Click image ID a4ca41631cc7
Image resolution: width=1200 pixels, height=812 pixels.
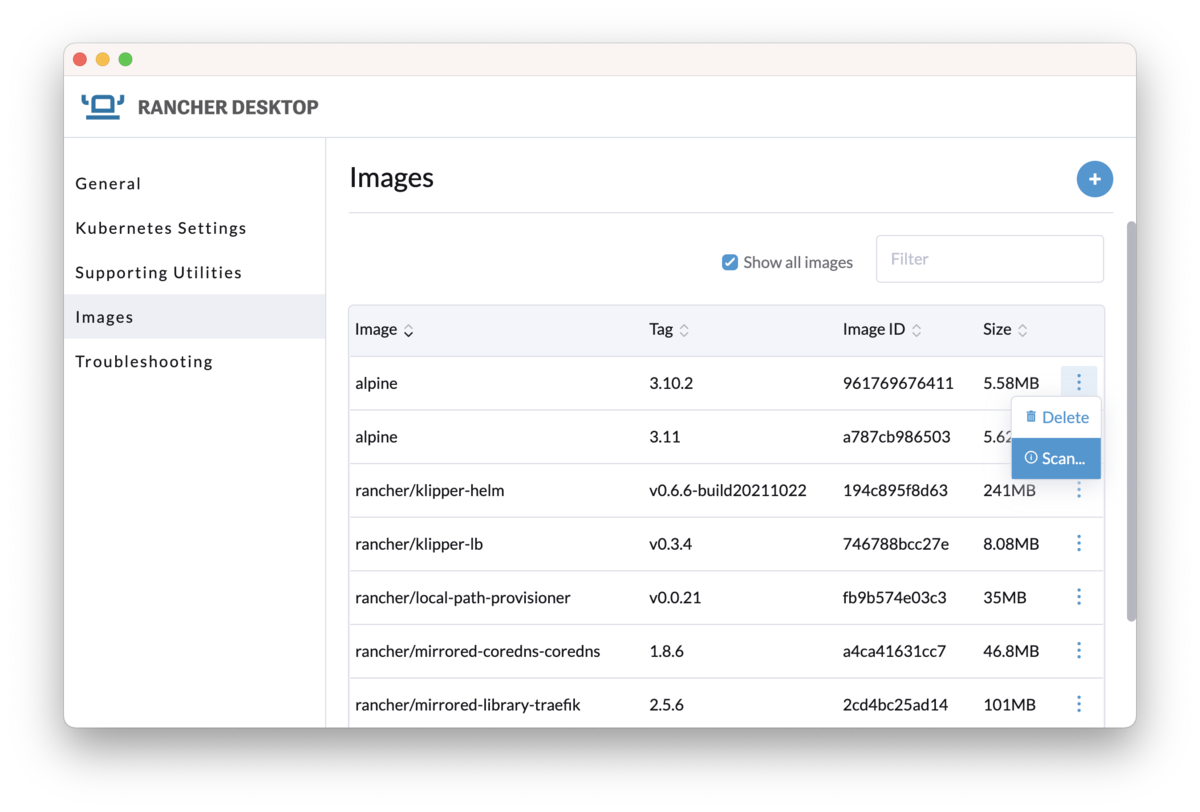pos(895,651)
